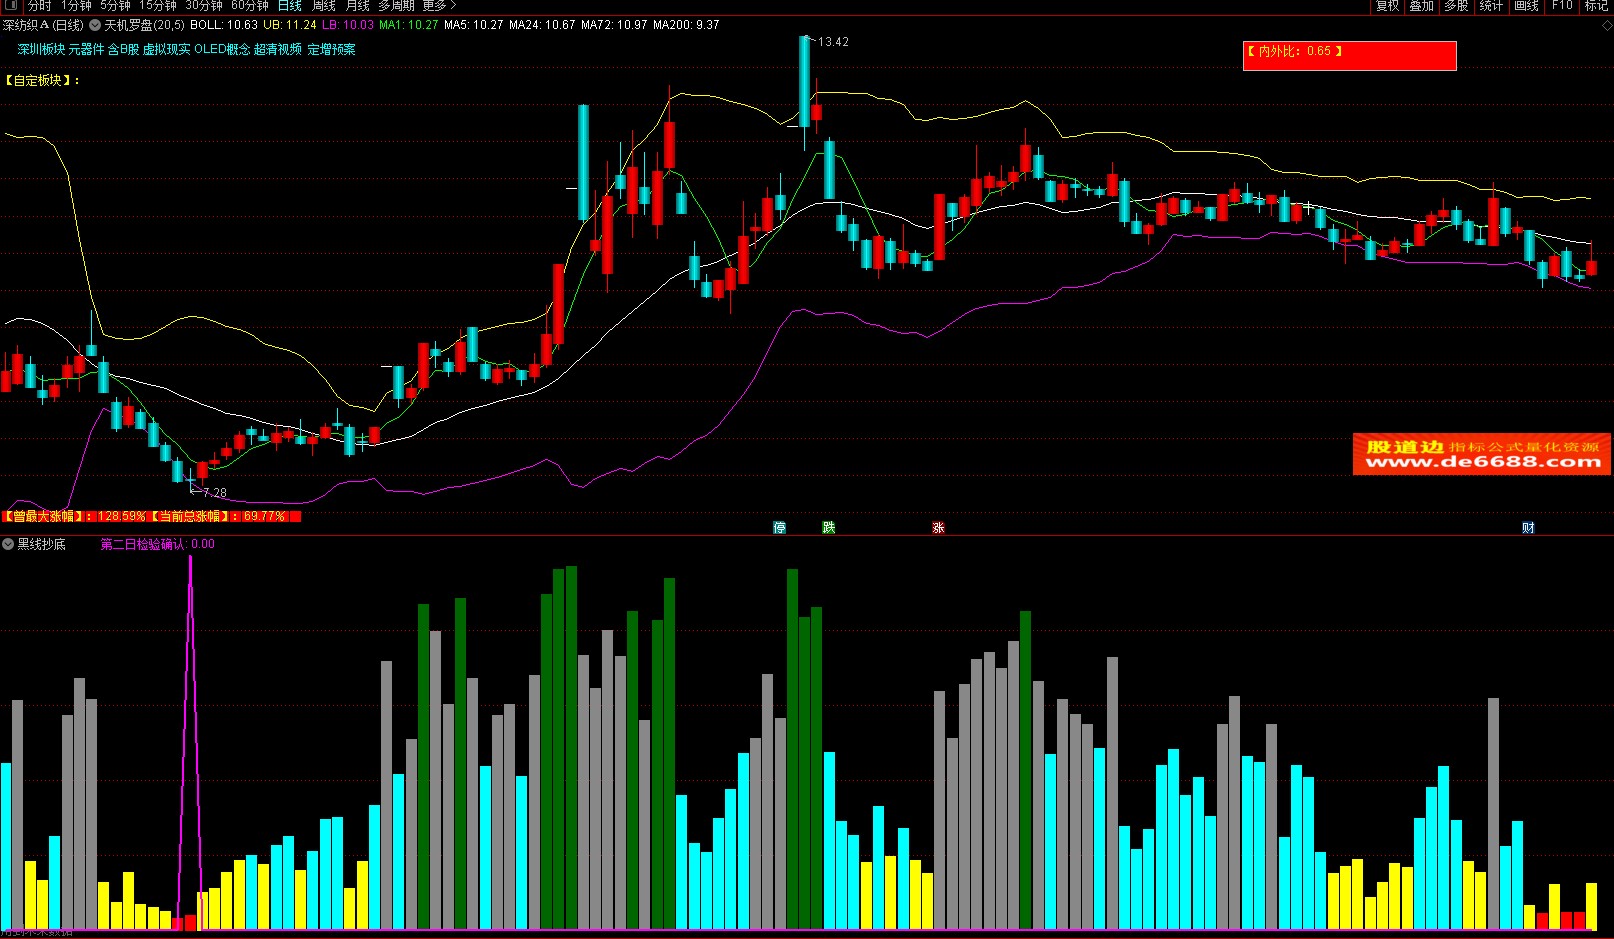The image size is (1614, 939).
Task: Click the diamond icon at top-right corner
Action: coord(1606,25)
